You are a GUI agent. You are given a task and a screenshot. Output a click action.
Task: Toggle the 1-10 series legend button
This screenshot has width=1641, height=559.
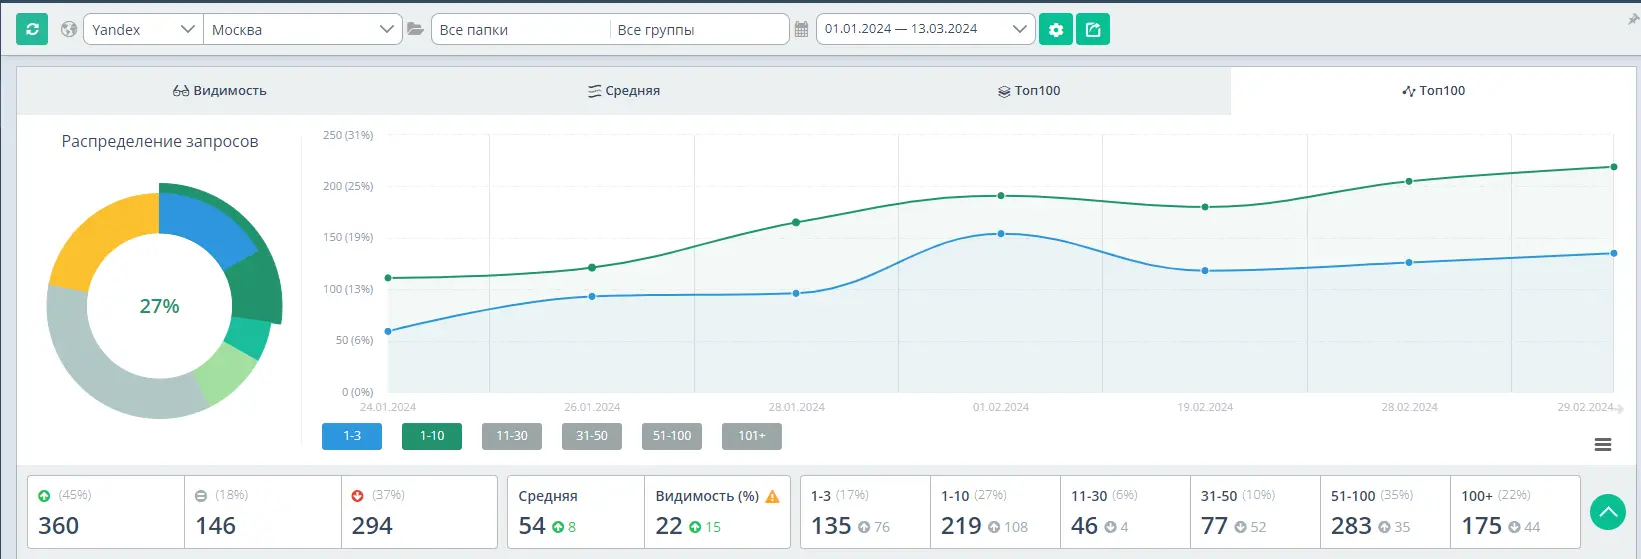tap(432, 436)
